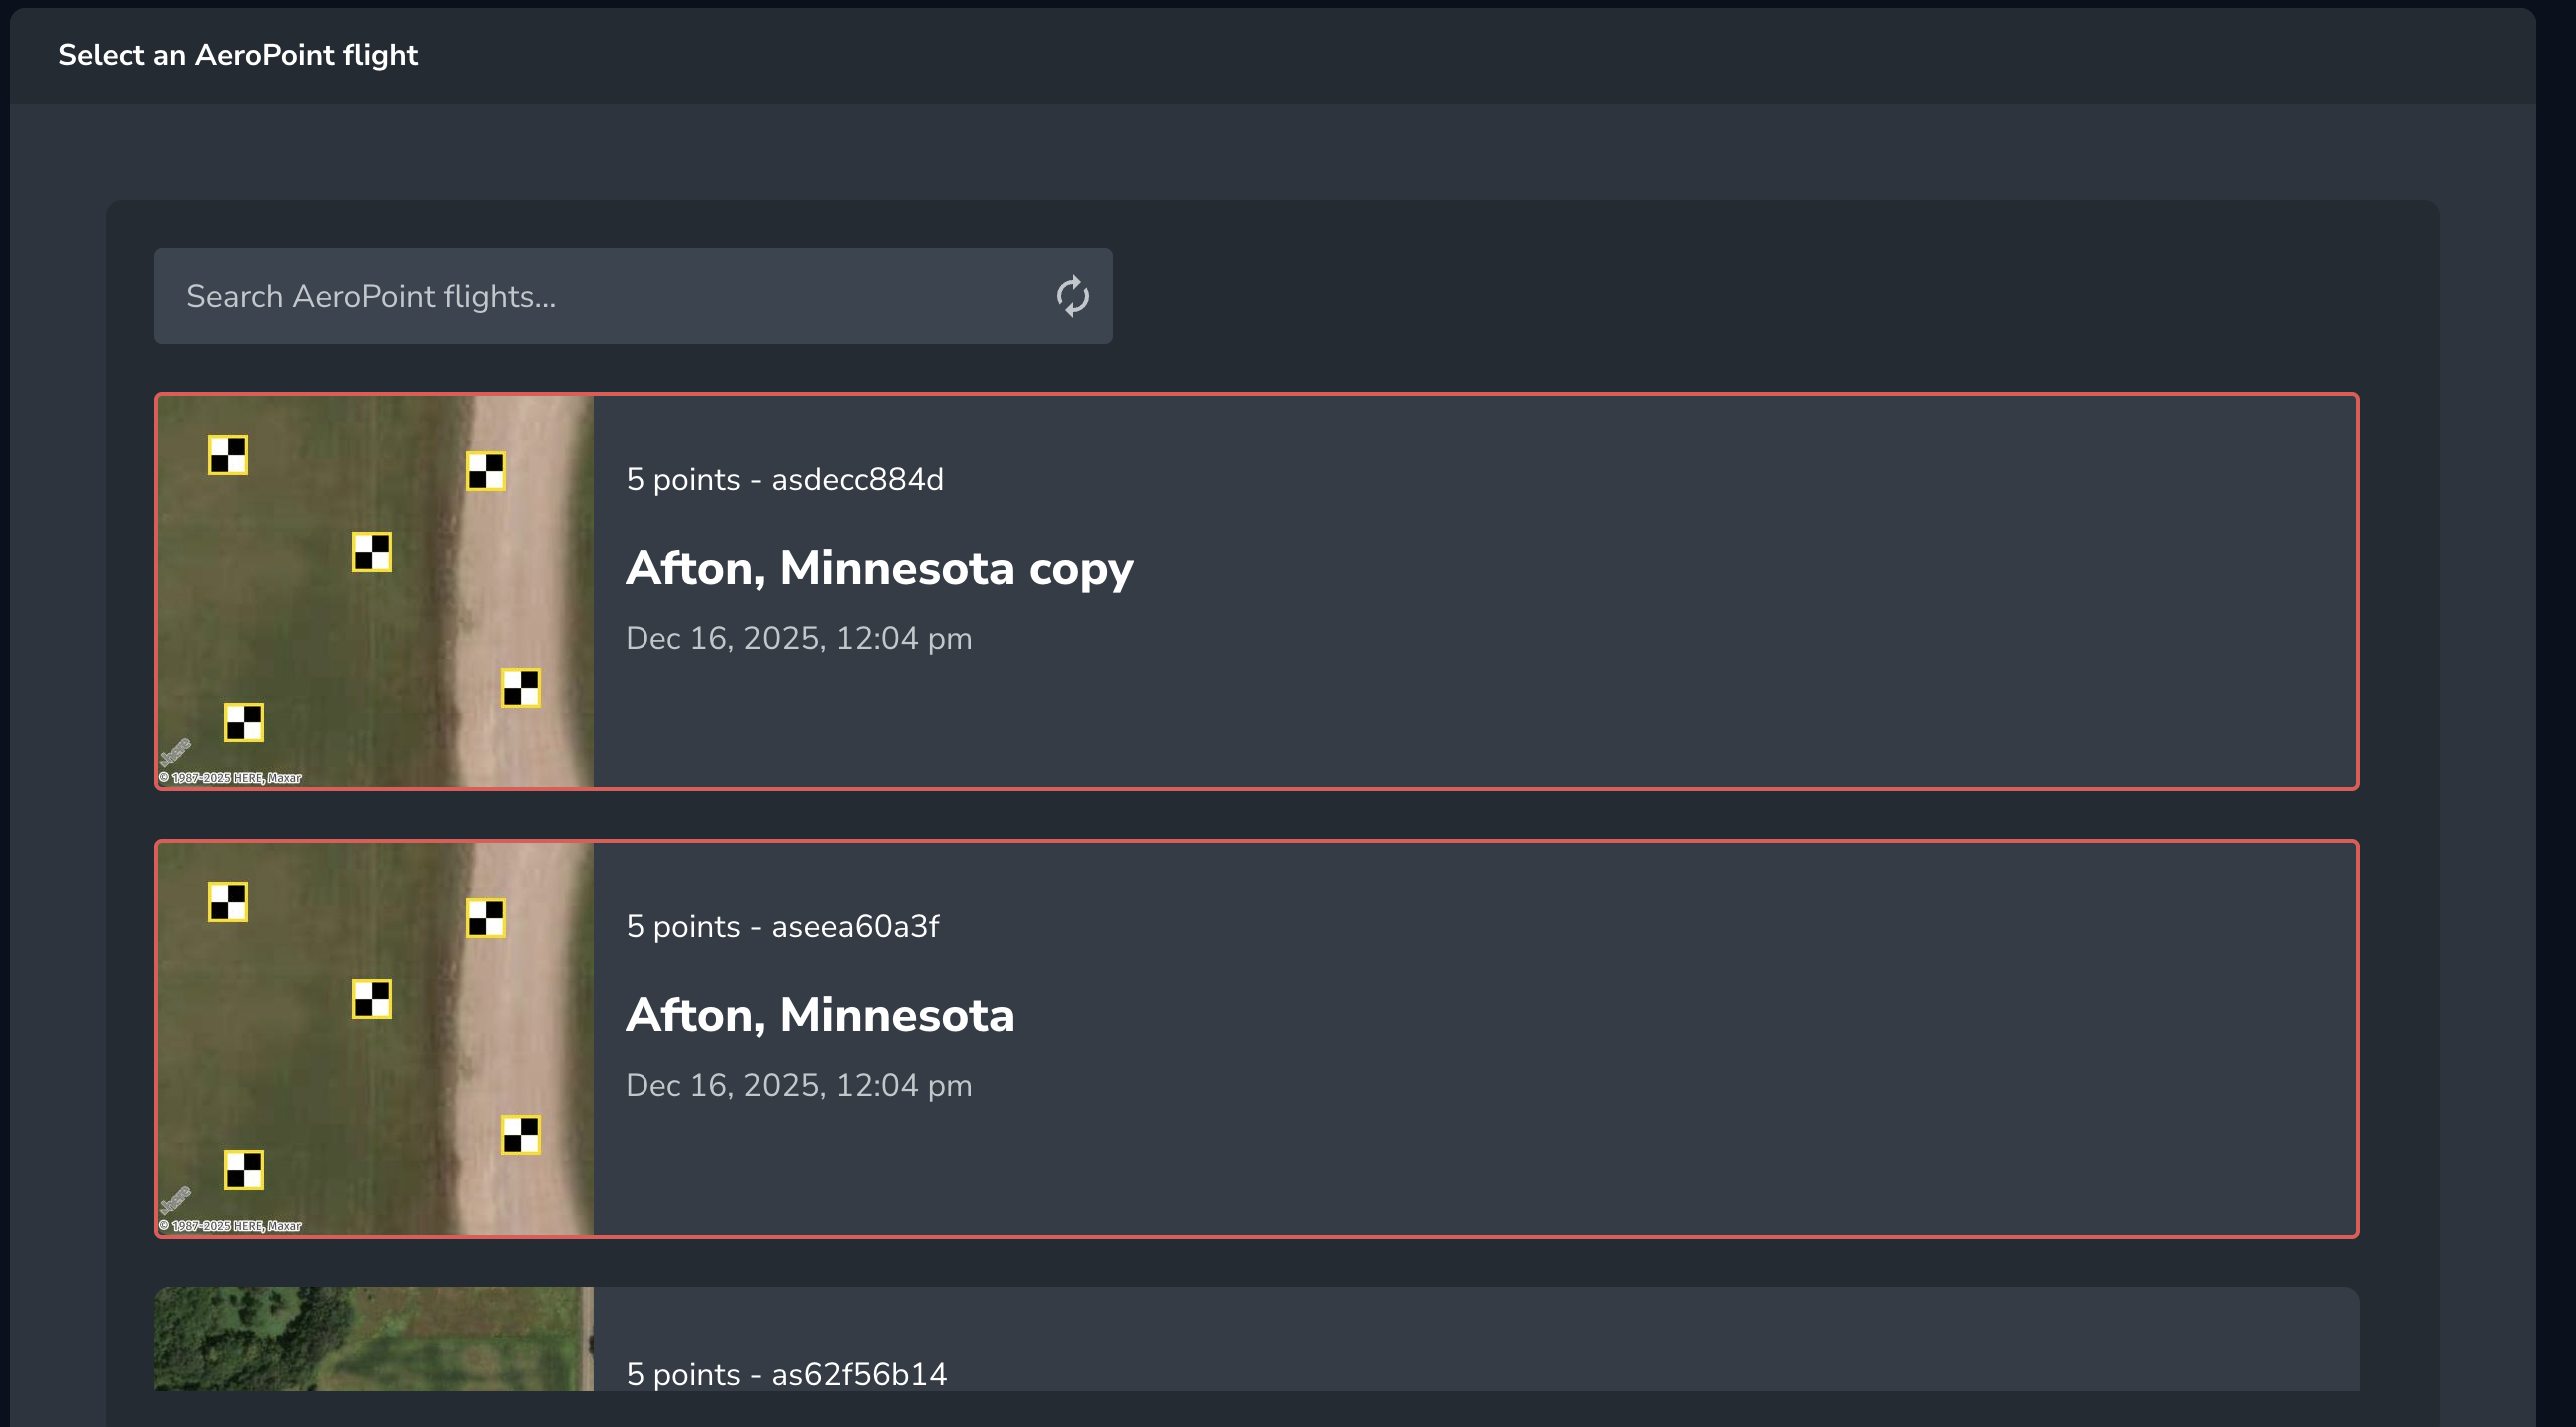Focus the Search AeroPoint flights field
This screenshot has width=2576, height=1427.
point(600,296)
